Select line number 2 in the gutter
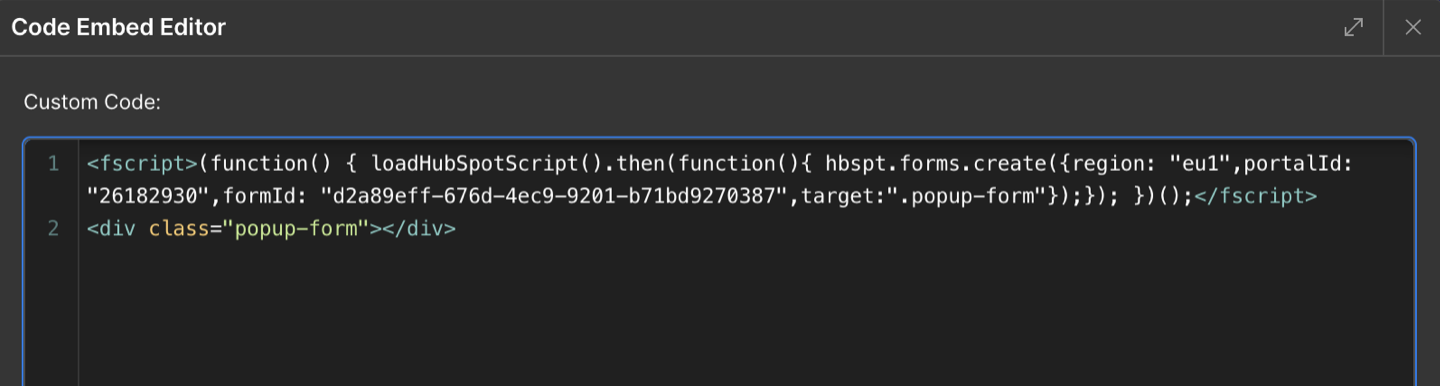Screen dimensions: 1440x386 tap(53, 229)
